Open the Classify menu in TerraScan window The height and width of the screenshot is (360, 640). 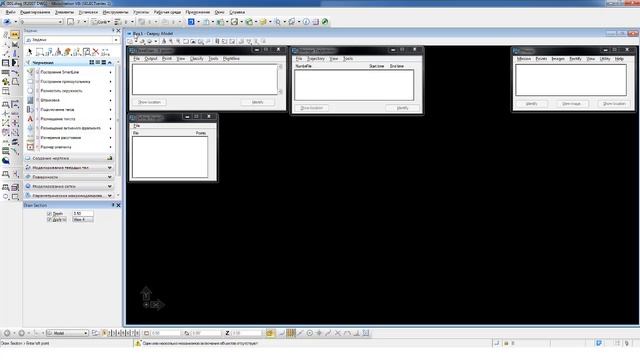pos(197,59)
